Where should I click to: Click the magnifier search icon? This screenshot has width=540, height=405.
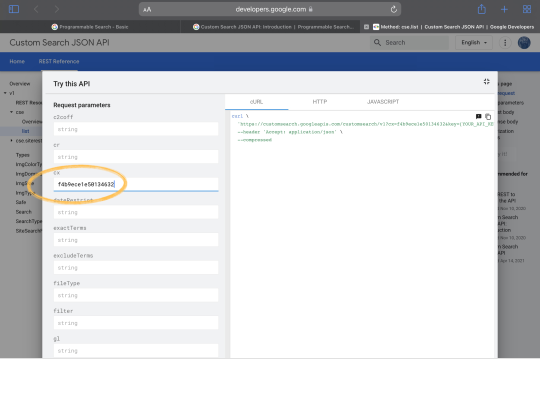pos(377,43)
